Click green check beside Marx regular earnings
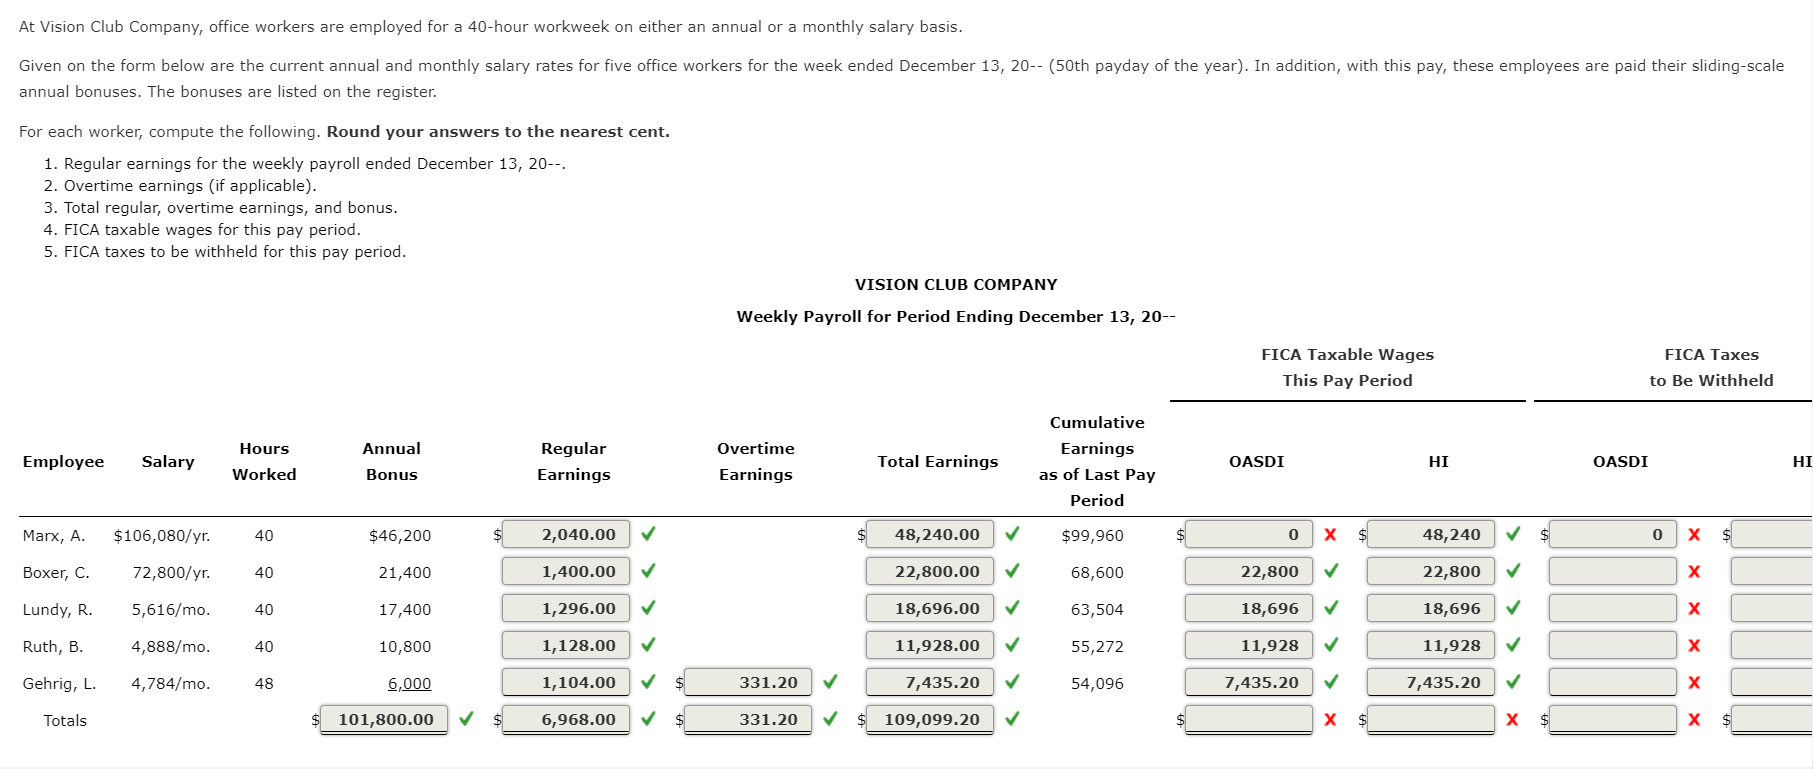Viewport: 1813px width, 769px height. 648,533
